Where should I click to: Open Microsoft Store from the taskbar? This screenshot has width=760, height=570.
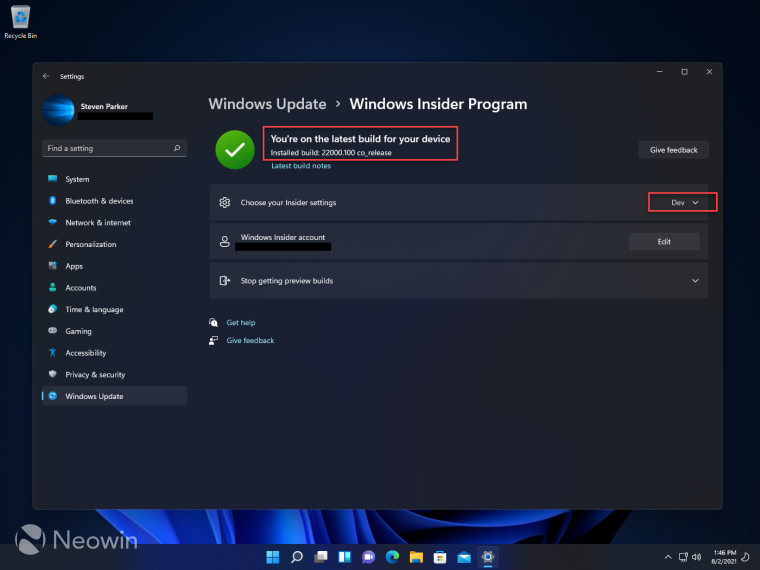point(440,557)
